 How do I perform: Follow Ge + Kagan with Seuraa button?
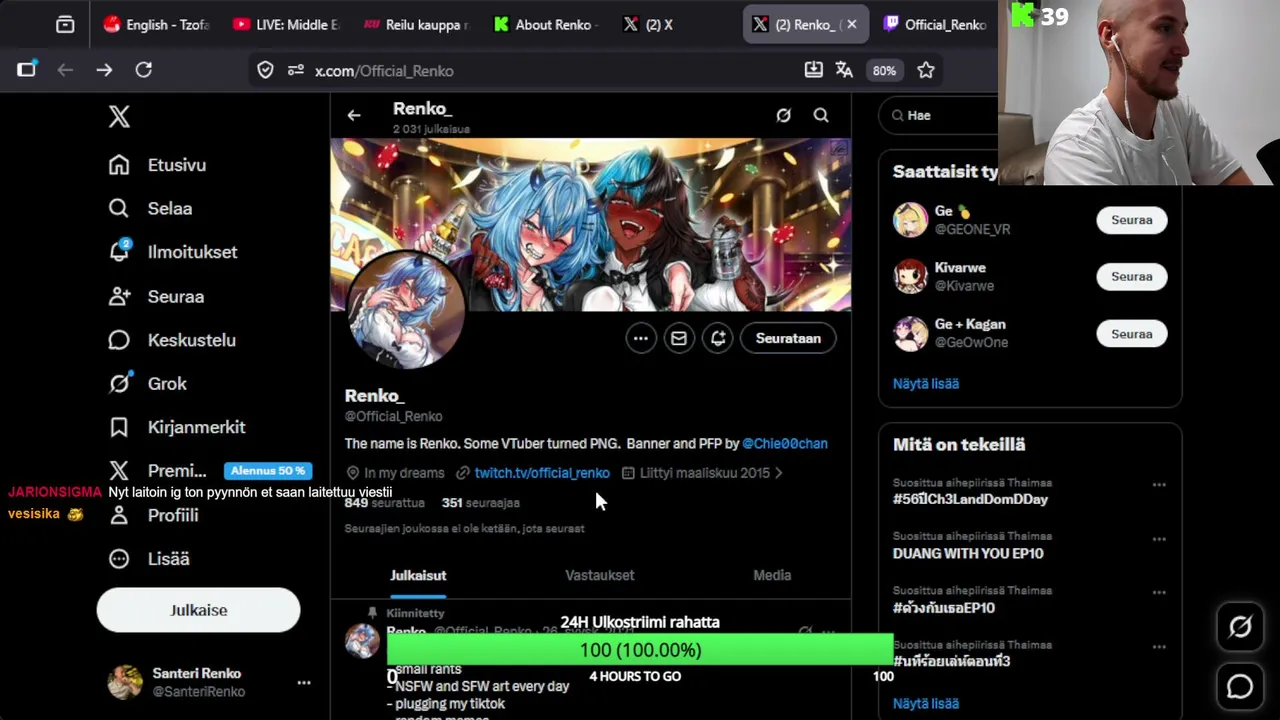pyautogui.click(x=1132, y=334)
